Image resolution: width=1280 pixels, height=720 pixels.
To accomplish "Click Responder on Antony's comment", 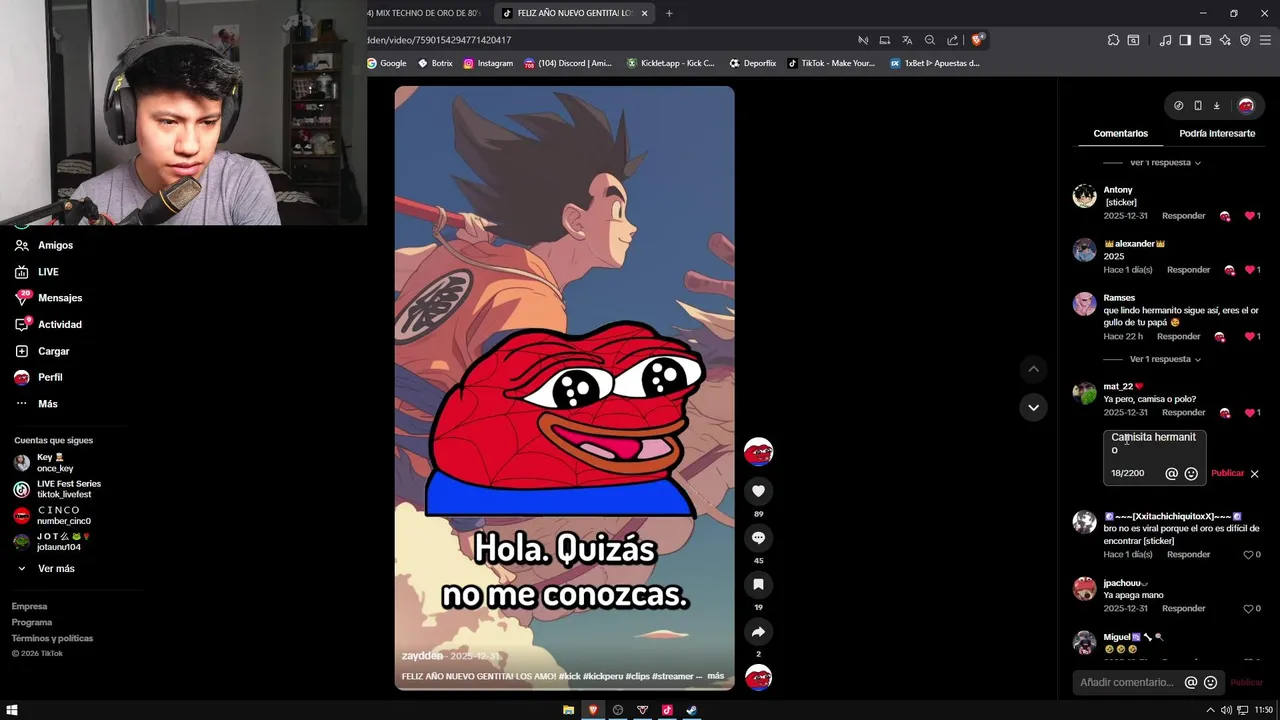I will point(1183,216).
